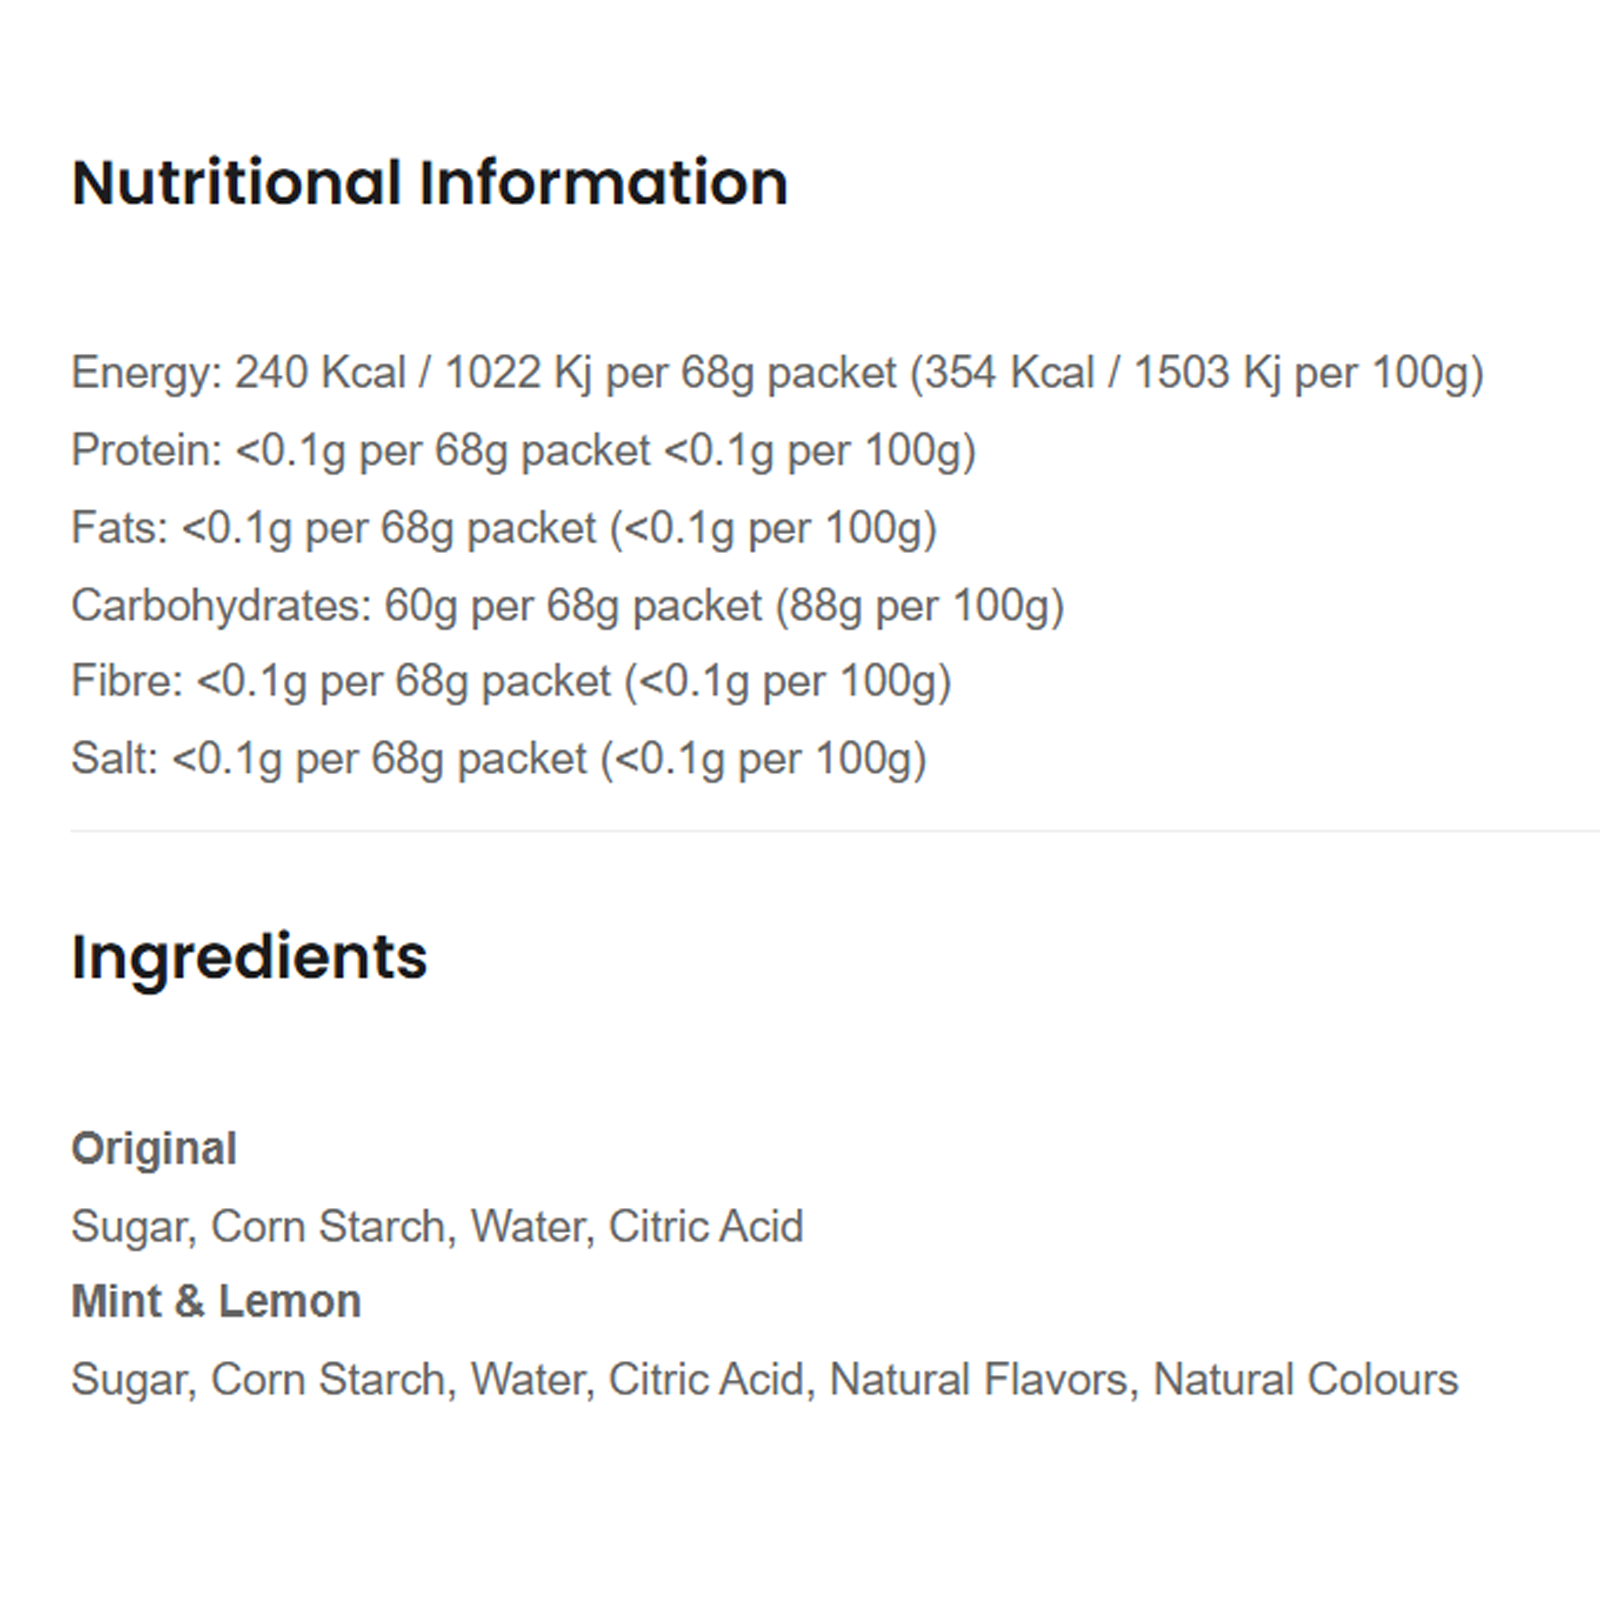Image resolution: width=1600 pixels, height=1600 pixels.
Task: Click the word 'Carbohydrates:' label
Action: pos(221,606)
